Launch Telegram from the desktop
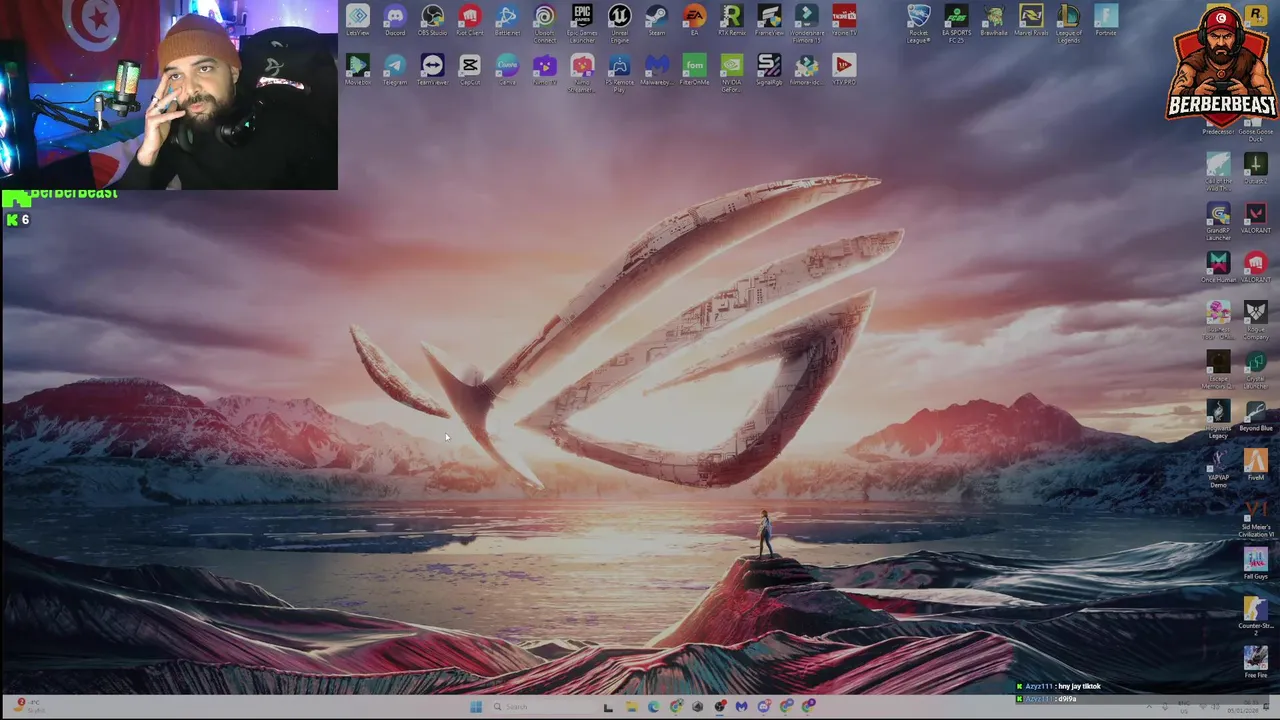This screenshot has width=1280, height=720. click(x=395, y=70)
